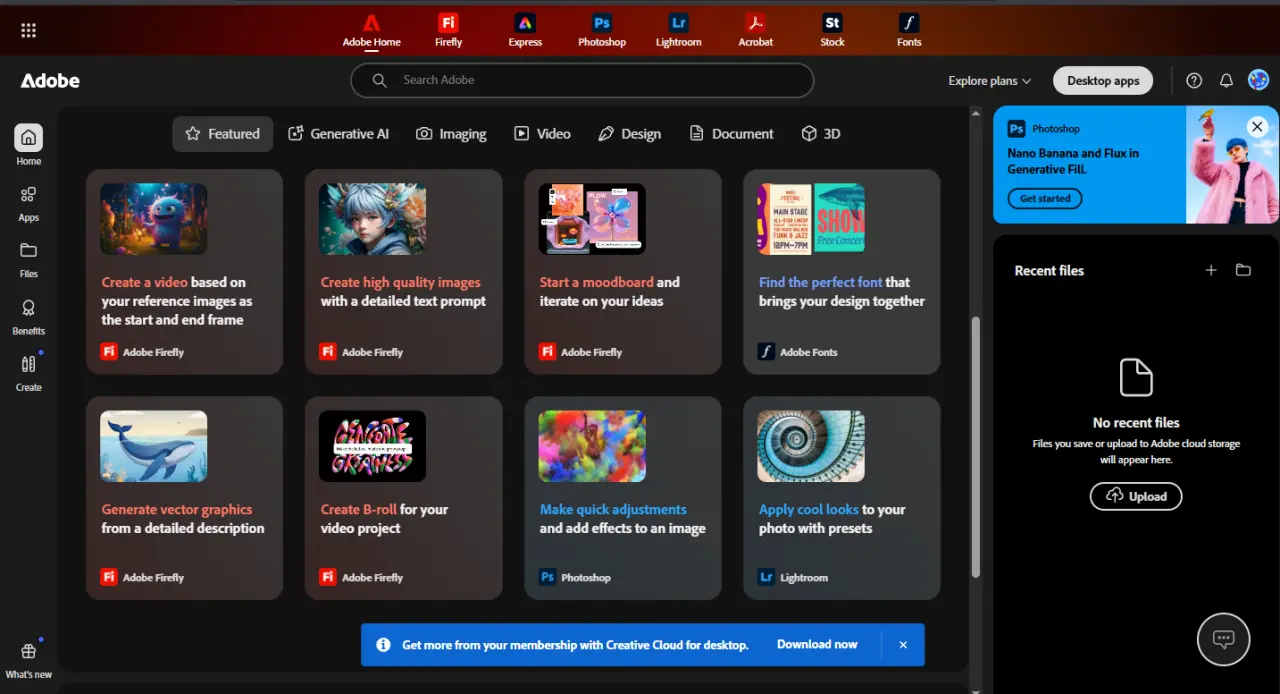Launch Firefly from the top bar
This screenshot has height=694, width=1280.
coord(448,30)
